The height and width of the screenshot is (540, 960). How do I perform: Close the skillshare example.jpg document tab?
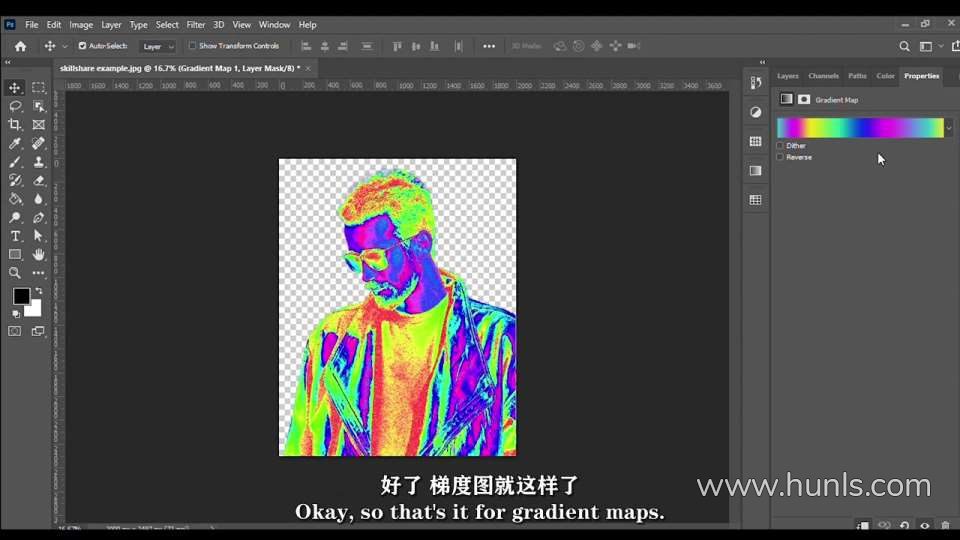(308, 69)
